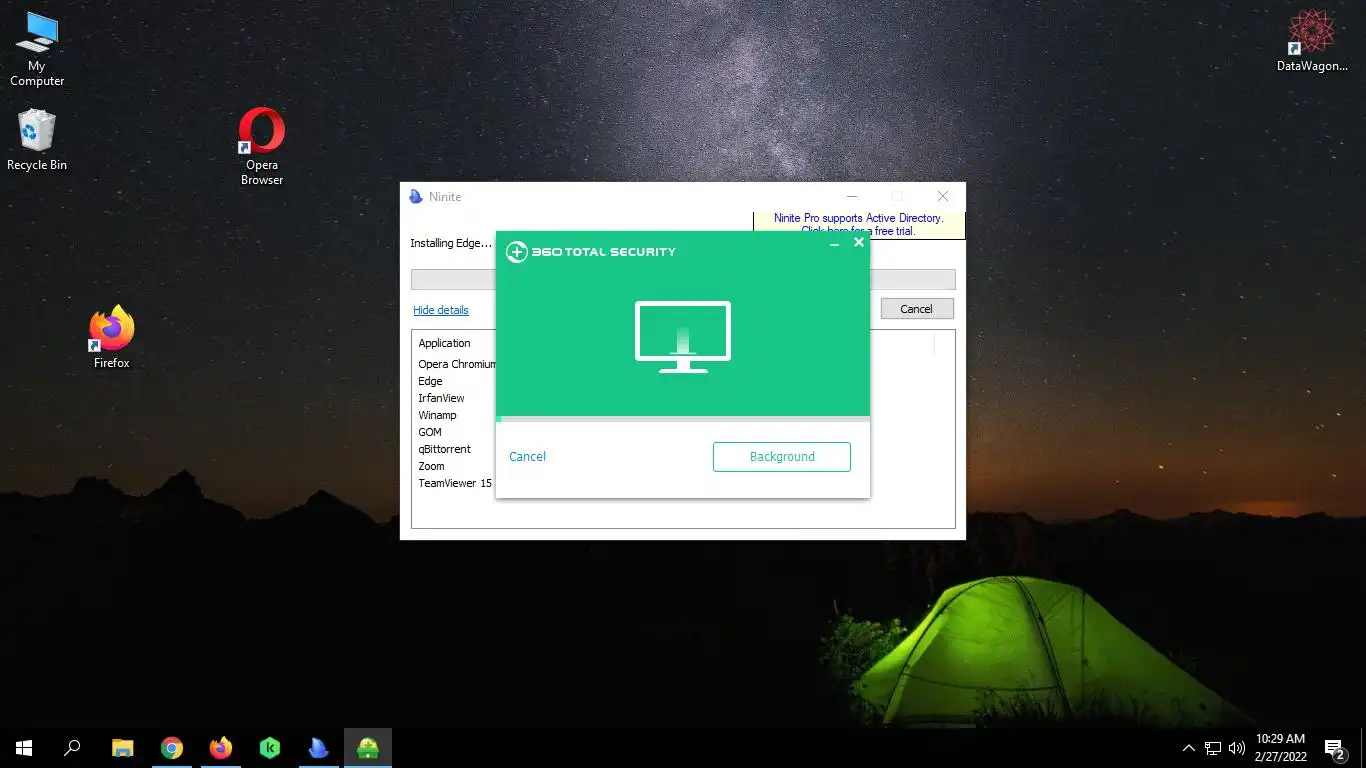Select the Winamp row in Ninite

pyautogui.click(x=437, y=415)
